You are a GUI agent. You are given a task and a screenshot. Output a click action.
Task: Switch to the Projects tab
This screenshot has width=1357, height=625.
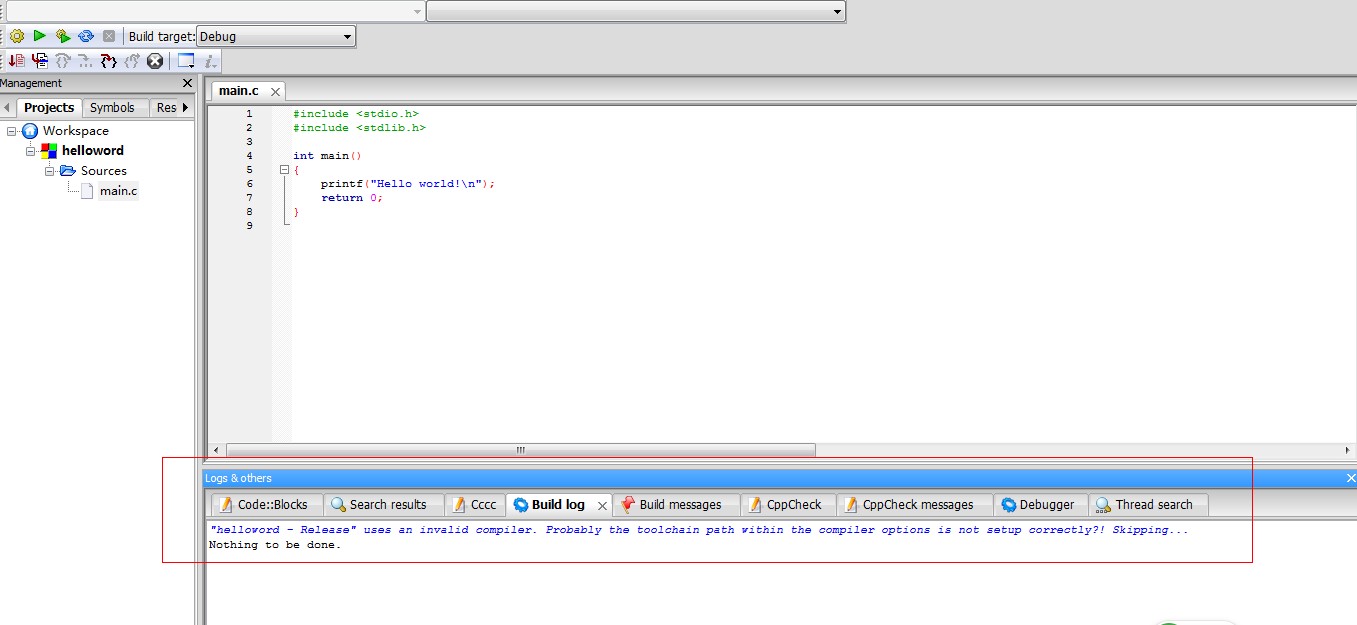(x=49, y=108)
